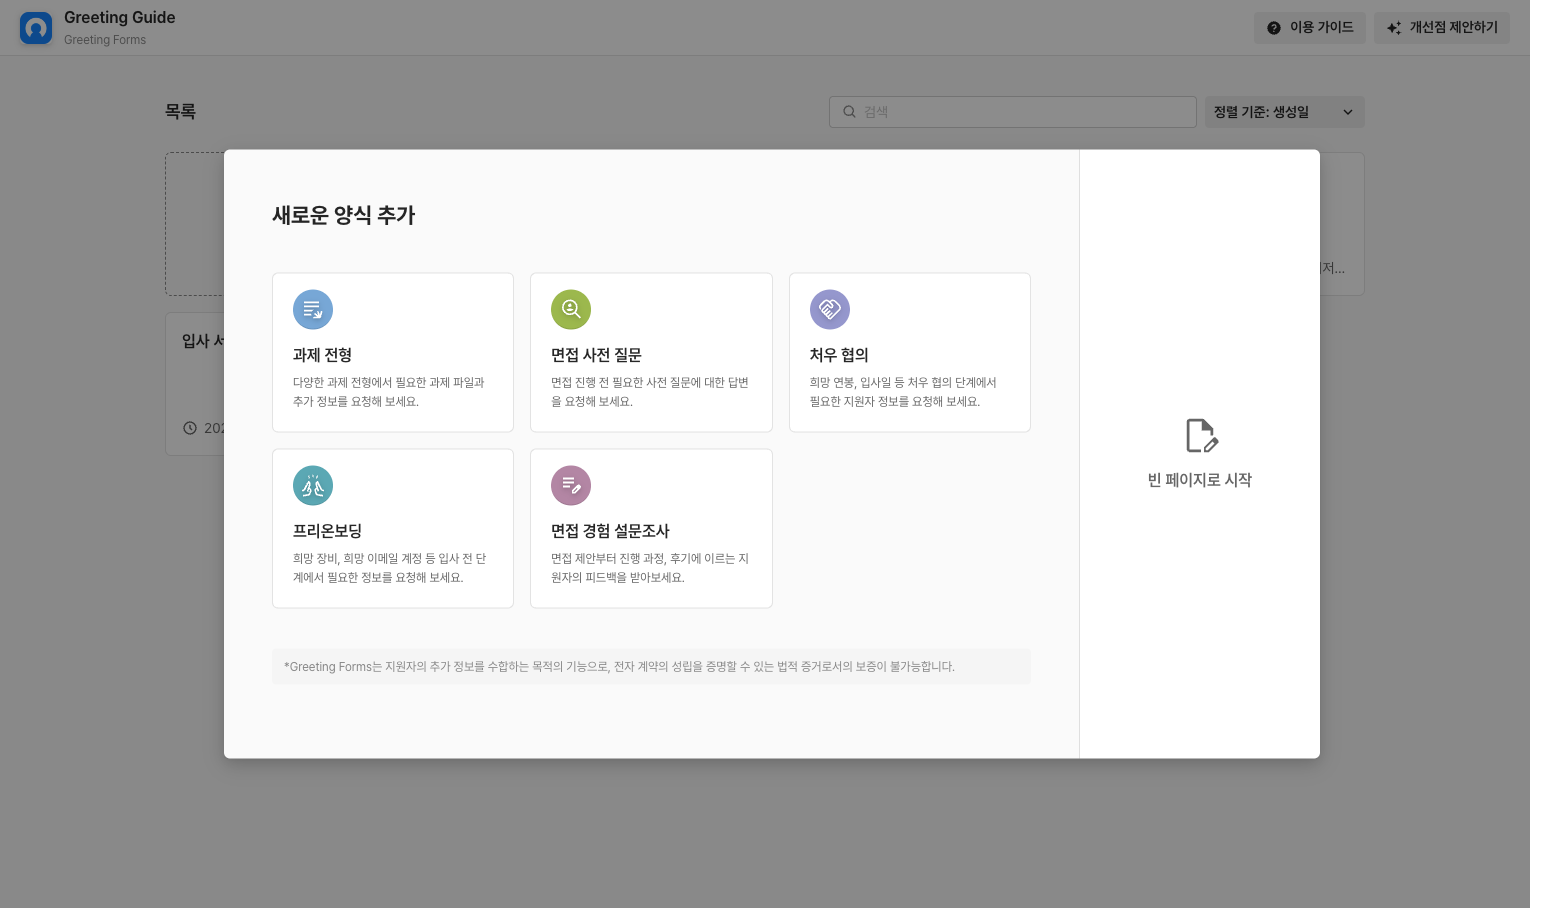The image size is (1544, 908).
Task: Click the clock icon on background card
Action: 190,428
